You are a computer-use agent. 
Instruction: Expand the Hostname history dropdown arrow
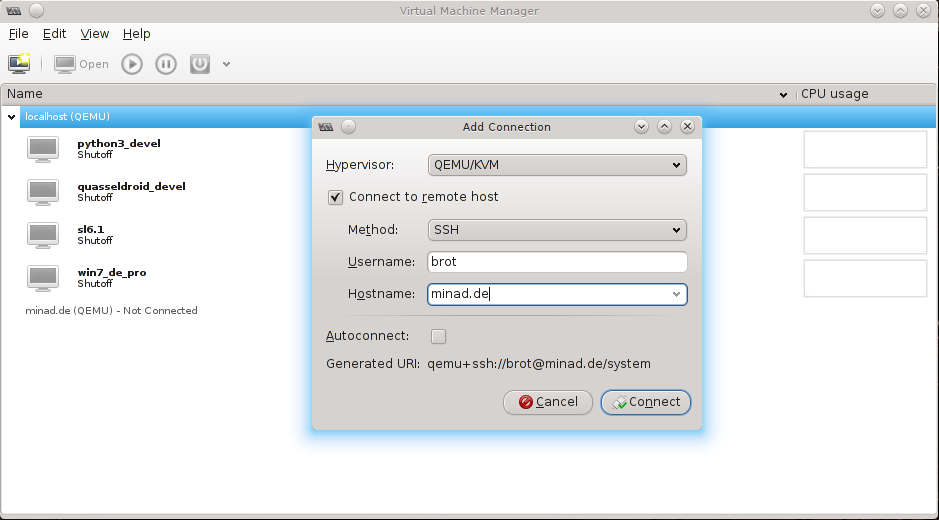(676, 294)
